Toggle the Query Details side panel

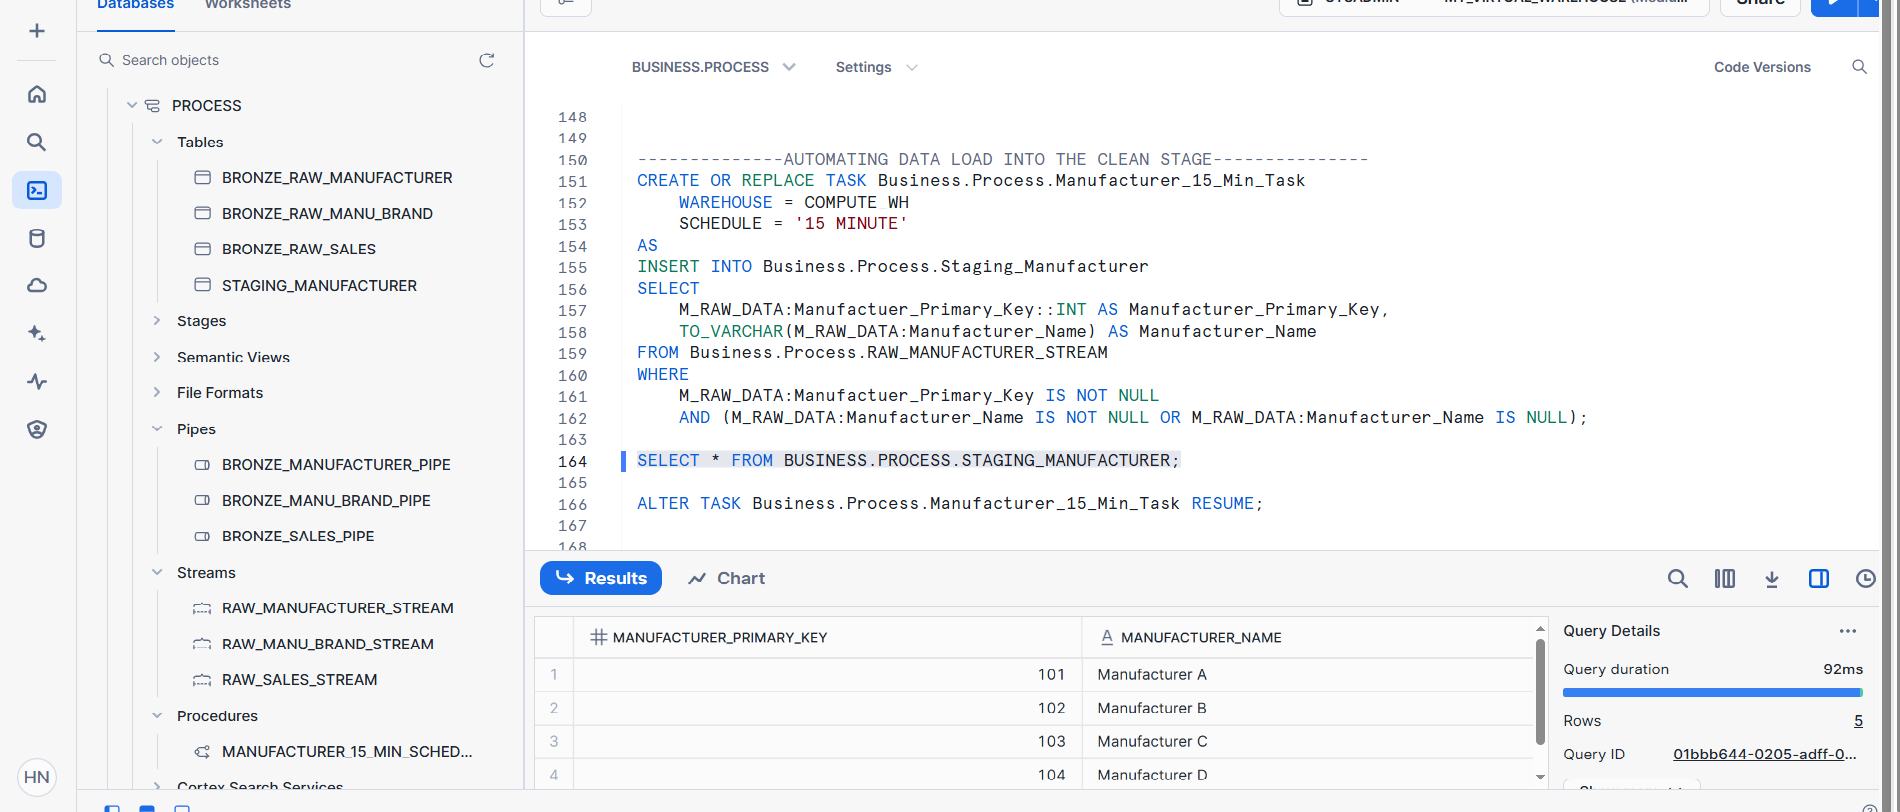(1819, 578)
